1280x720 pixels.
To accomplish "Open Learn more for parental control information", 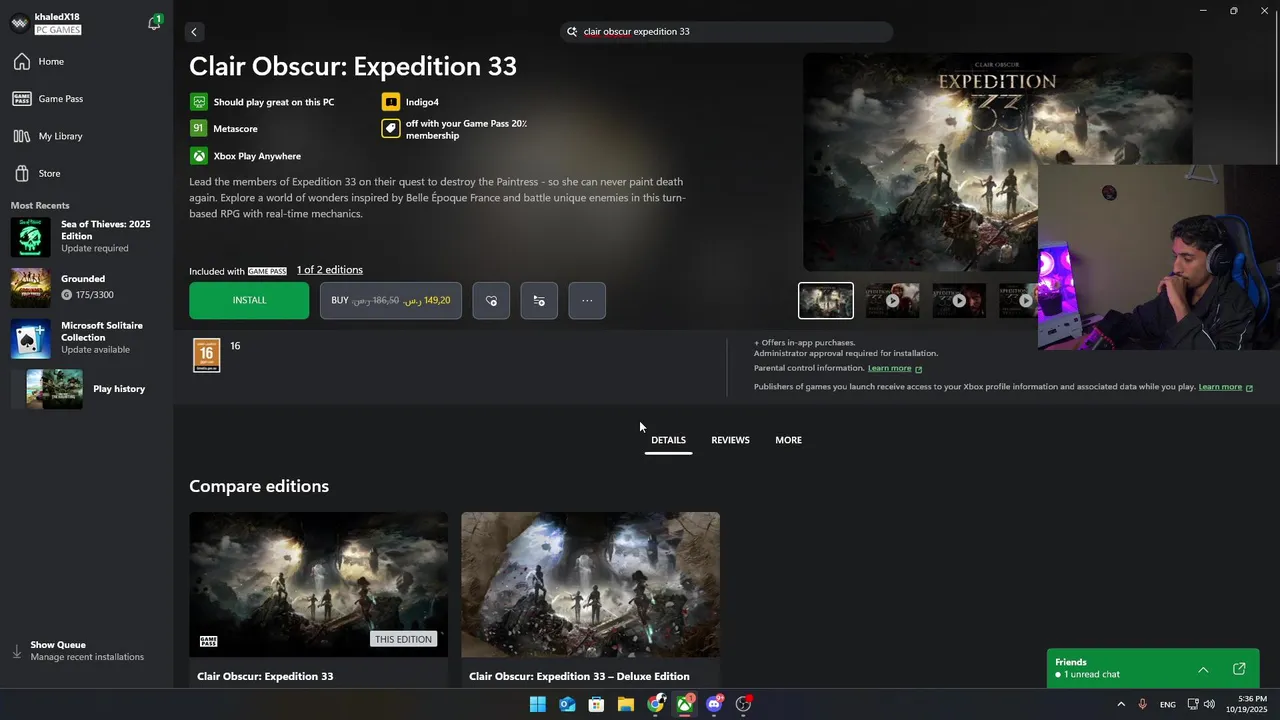I will tap(895, 369).
